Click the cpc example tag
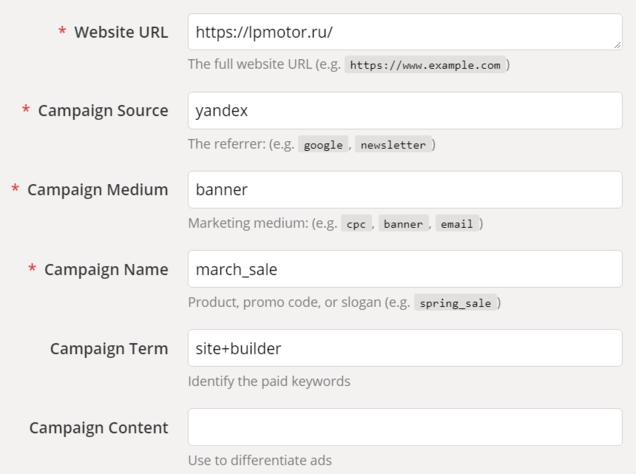 (x=356, y=224)
